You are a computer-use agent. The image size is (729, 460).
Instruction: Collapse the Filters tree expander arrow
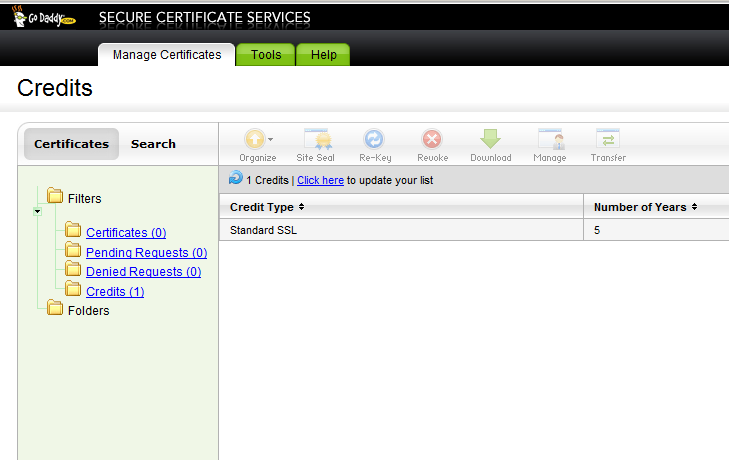click(37, 211)
